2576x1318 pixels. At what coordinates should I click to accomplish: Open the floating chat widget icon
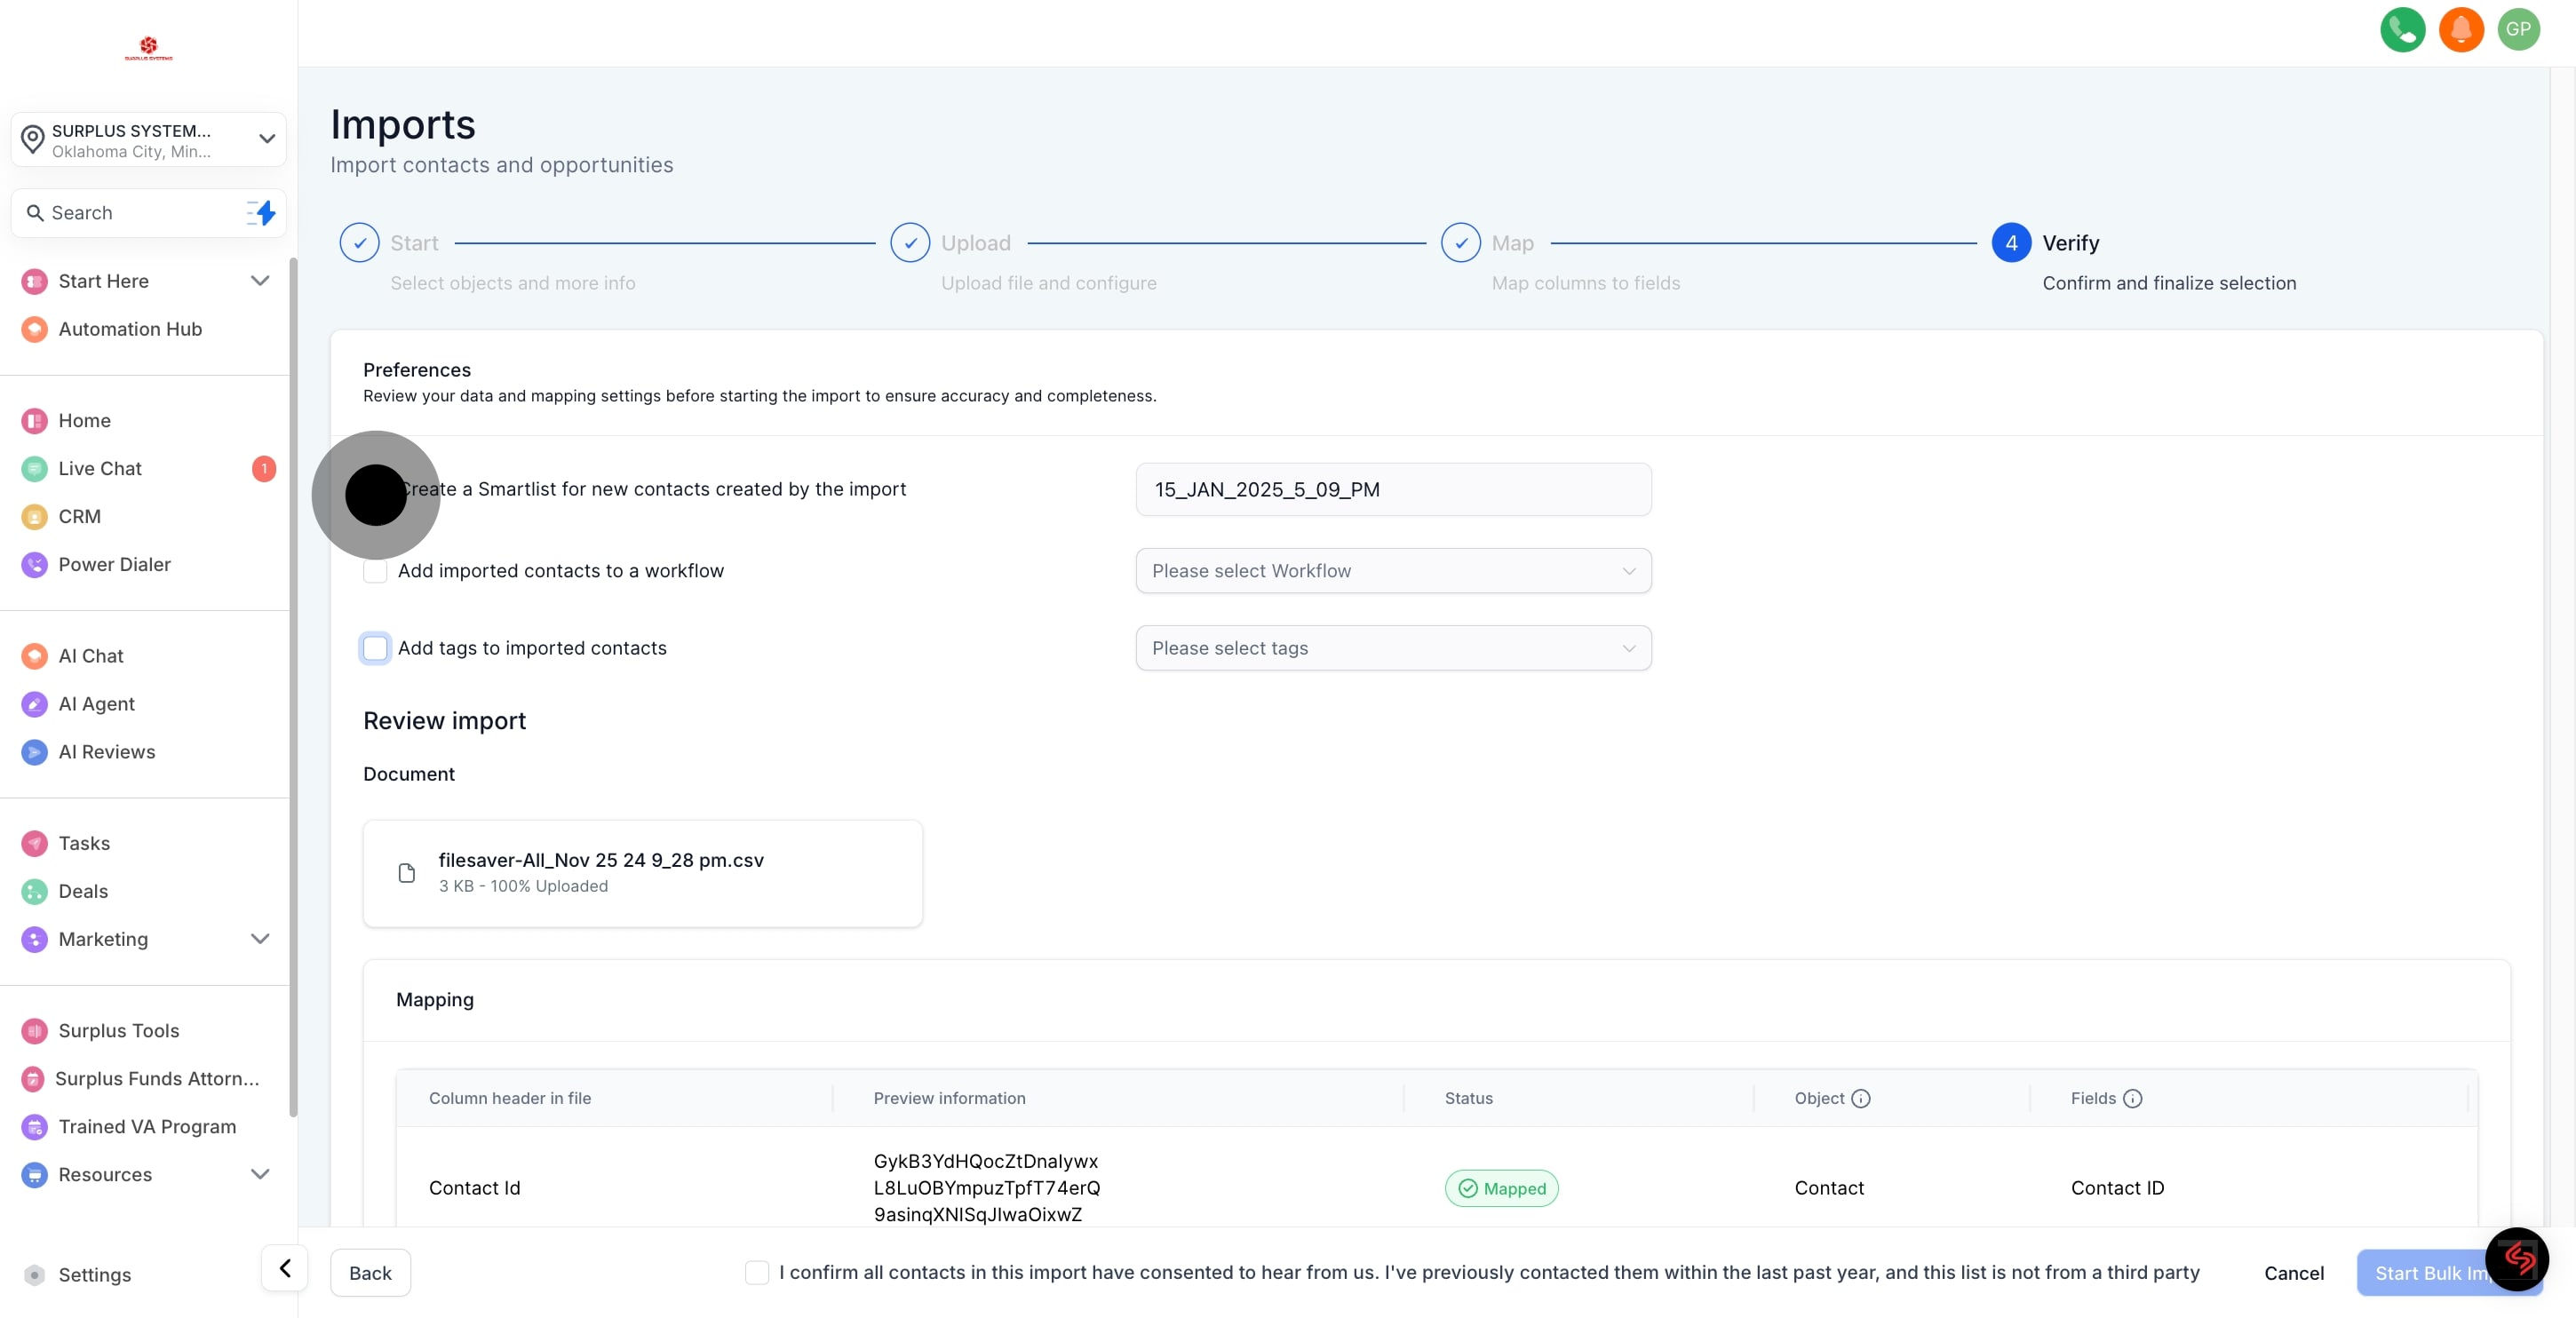pos(2516,1258)
